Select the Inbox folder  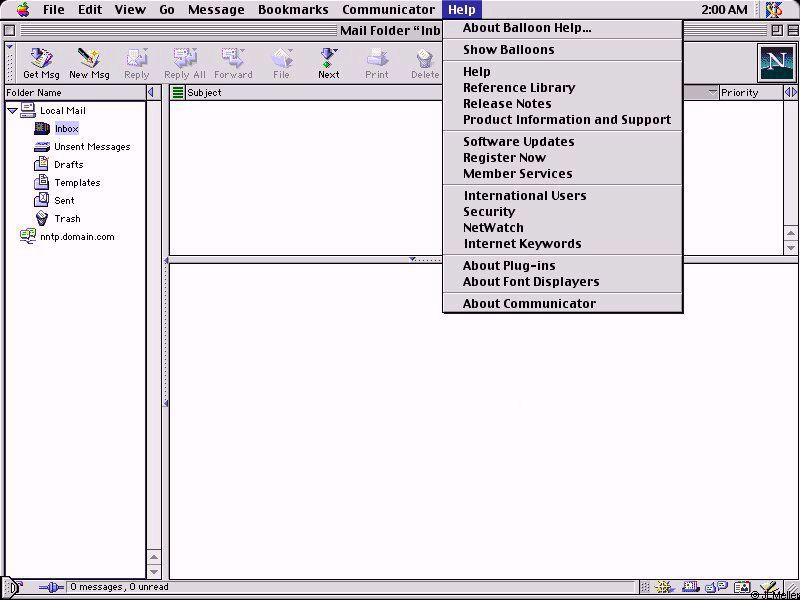(x=66, y=129)
